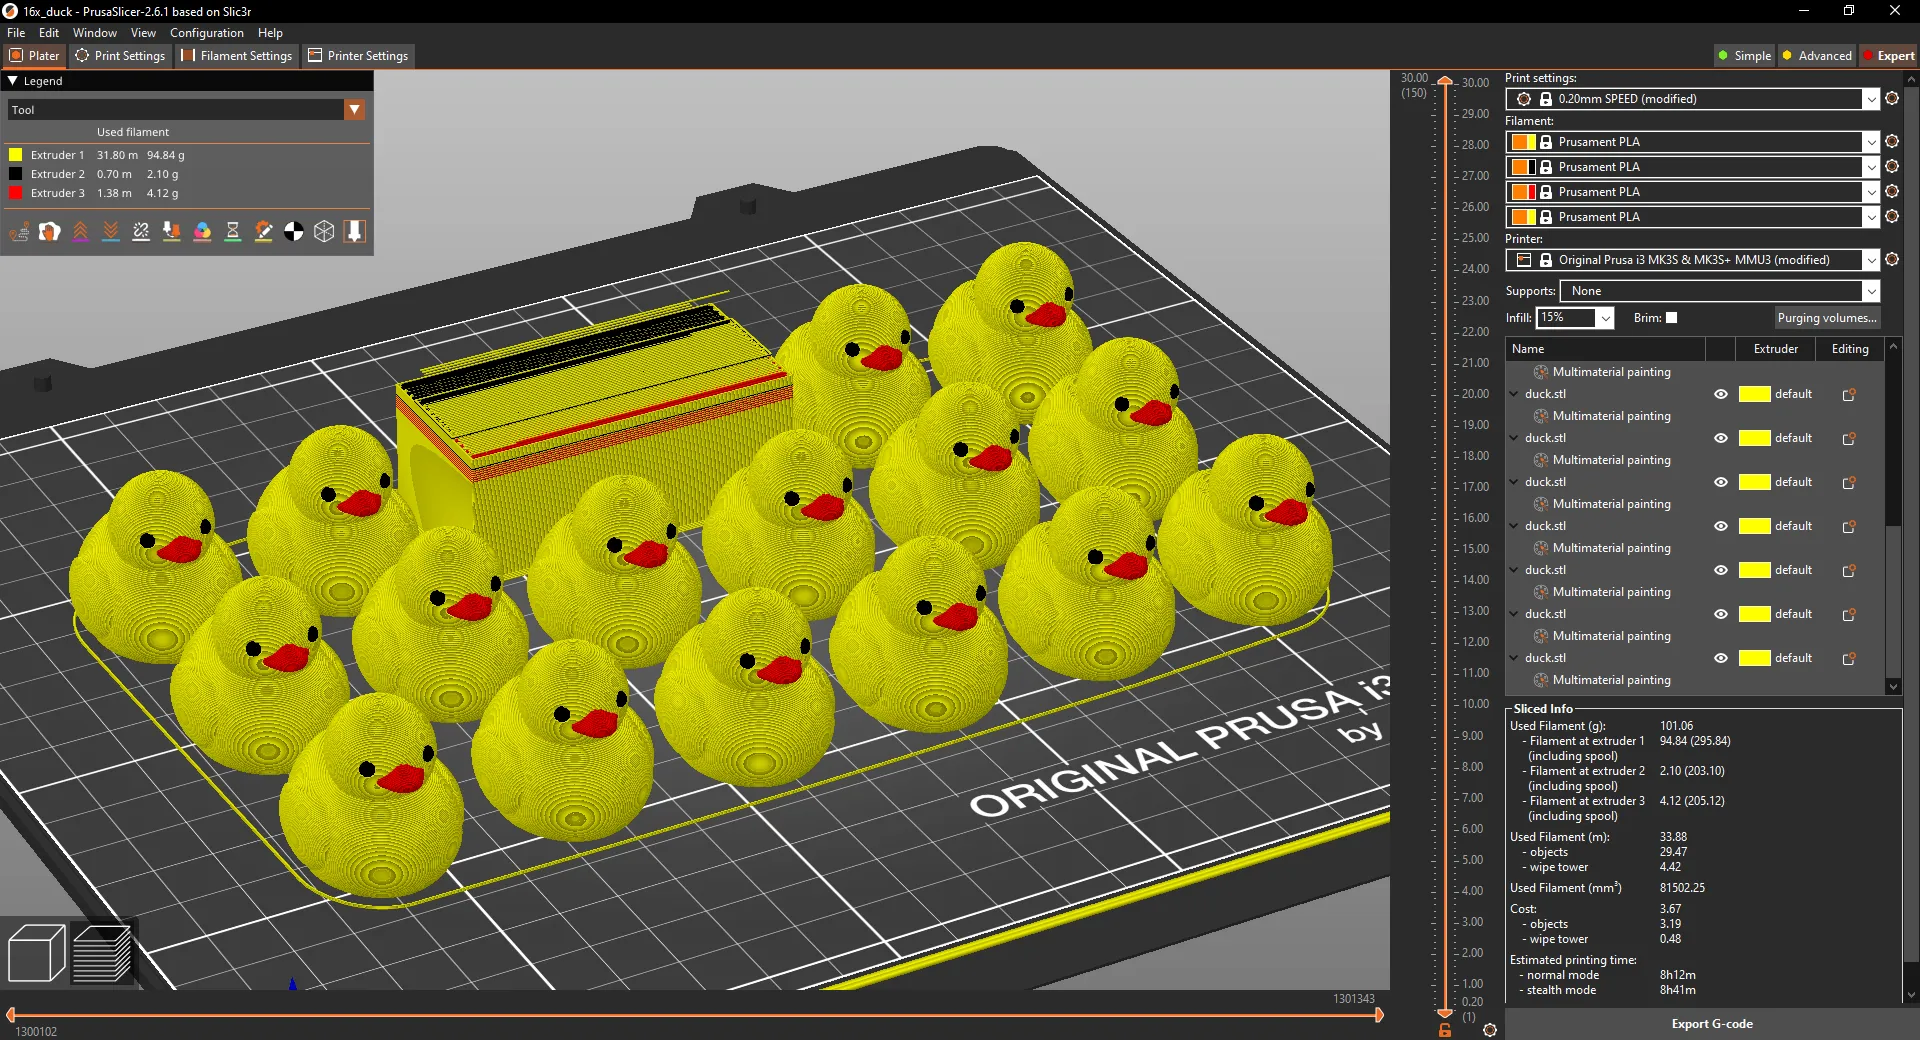Click object list scroll-down arrow
This screenshot has width=1920, height=1040.
1893,687
